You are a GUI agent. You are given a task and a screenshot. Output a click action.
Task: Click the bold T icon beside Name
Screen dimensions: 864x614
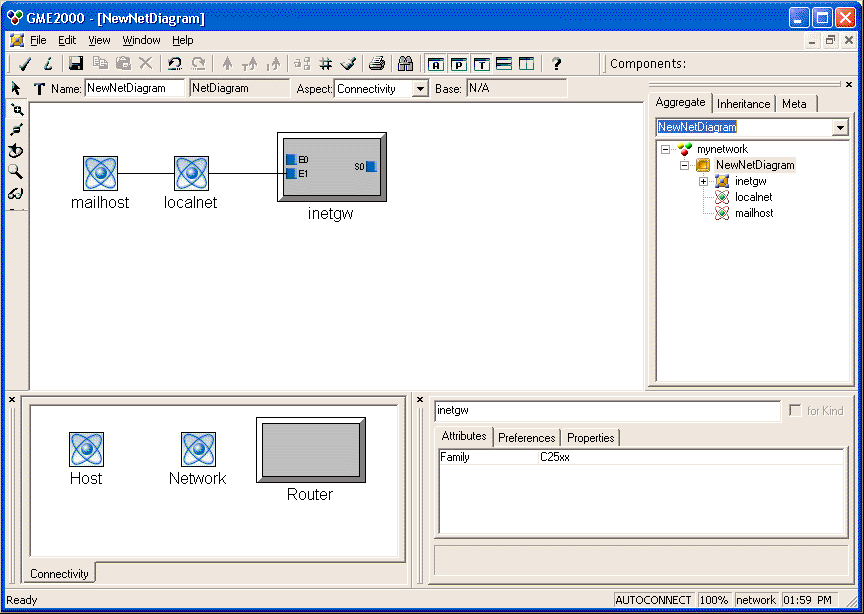click(39, 88)
